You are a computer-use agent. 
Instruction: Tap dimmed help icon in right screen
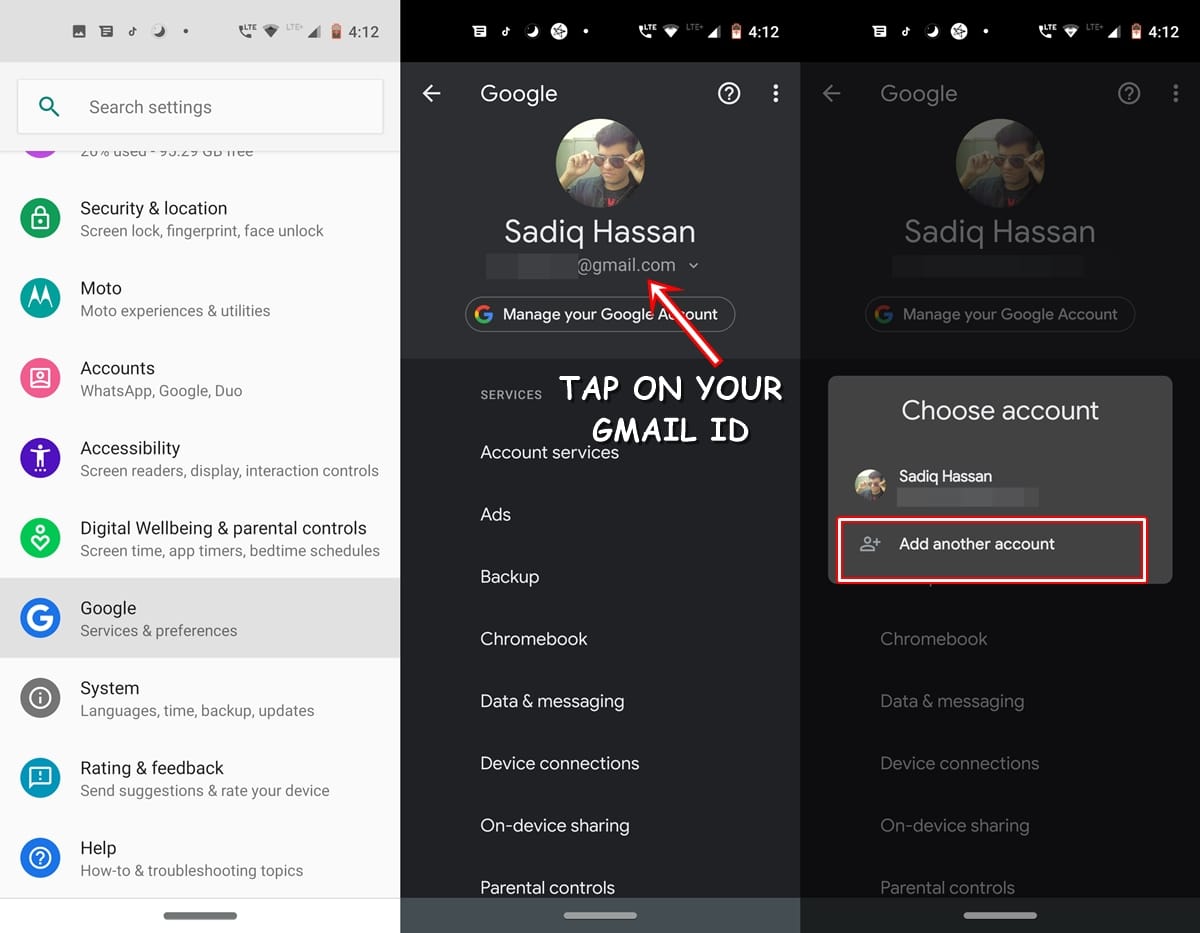1129,93
